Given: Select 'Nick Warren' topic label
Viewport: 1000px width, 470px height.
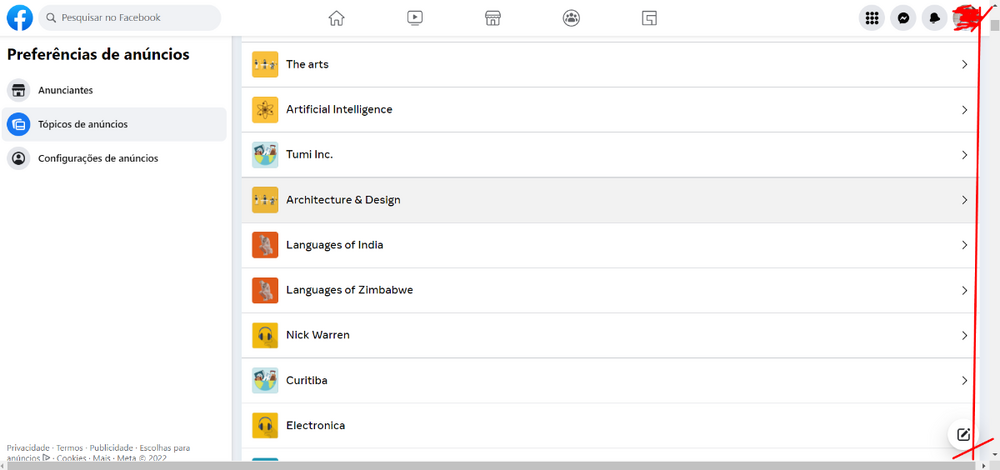Looking at the screenshot, I should [x=318, y=335].
